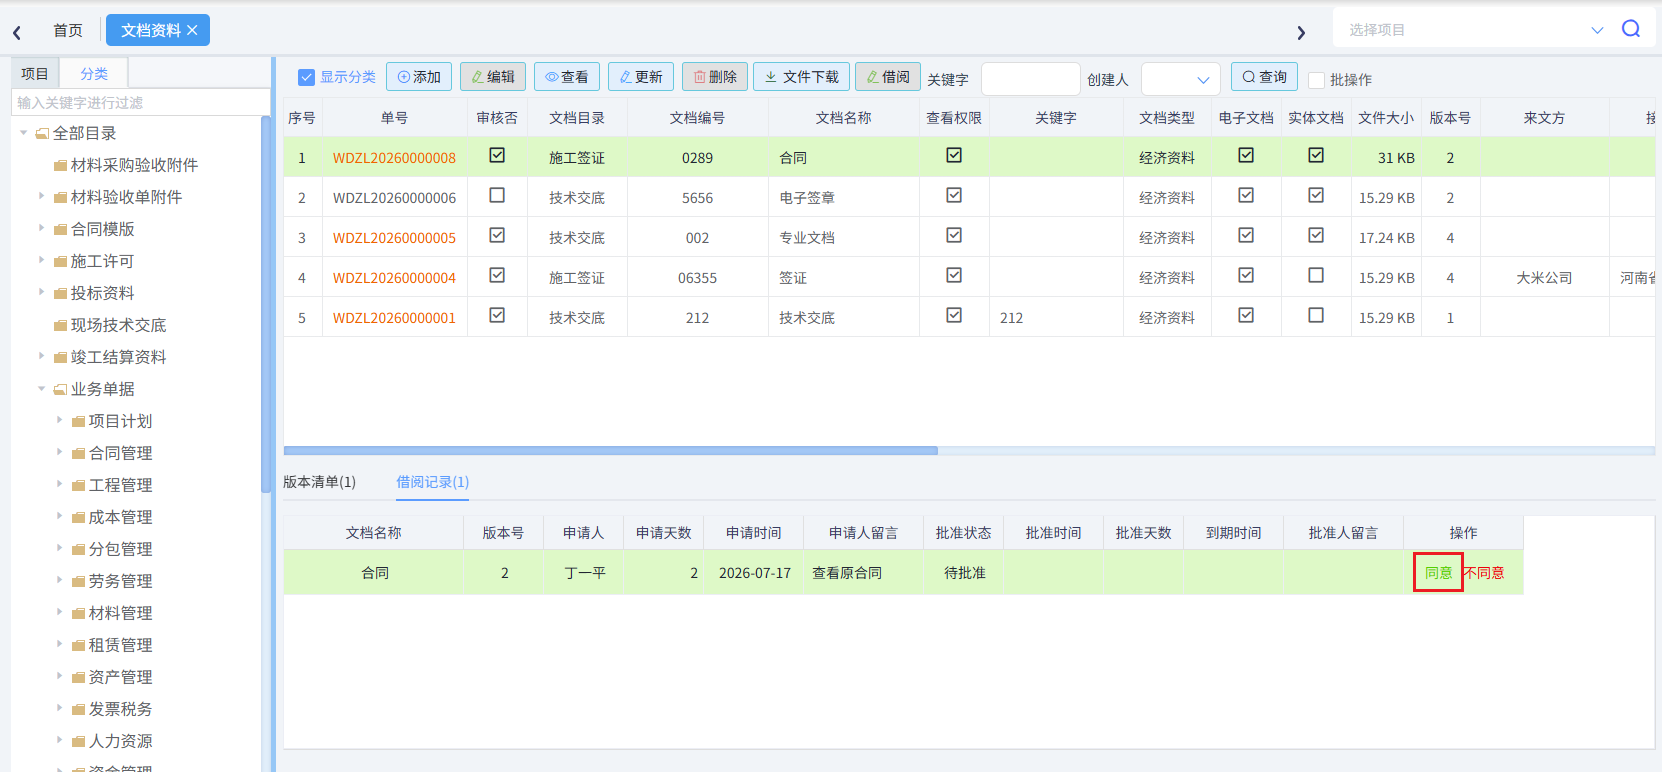The width and height of the screenshot is (1662, 772).
Task: Click the sidebar tree vertical scrollbar
Action: [266, 304]
